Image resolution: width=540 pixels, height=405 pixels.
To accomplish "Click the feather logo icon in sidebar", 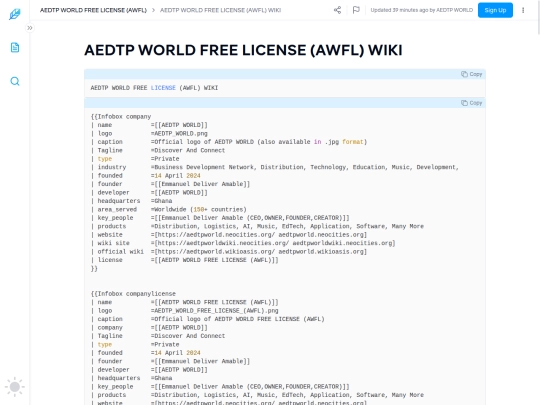I will (x=15, y=14).
